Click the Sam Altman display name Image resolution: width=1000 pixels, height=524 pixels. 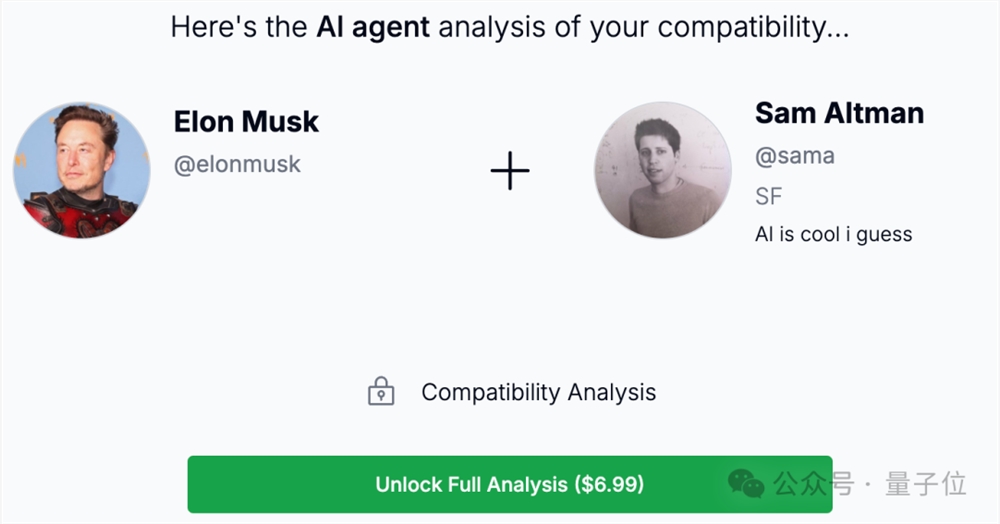tap(839, 113)
